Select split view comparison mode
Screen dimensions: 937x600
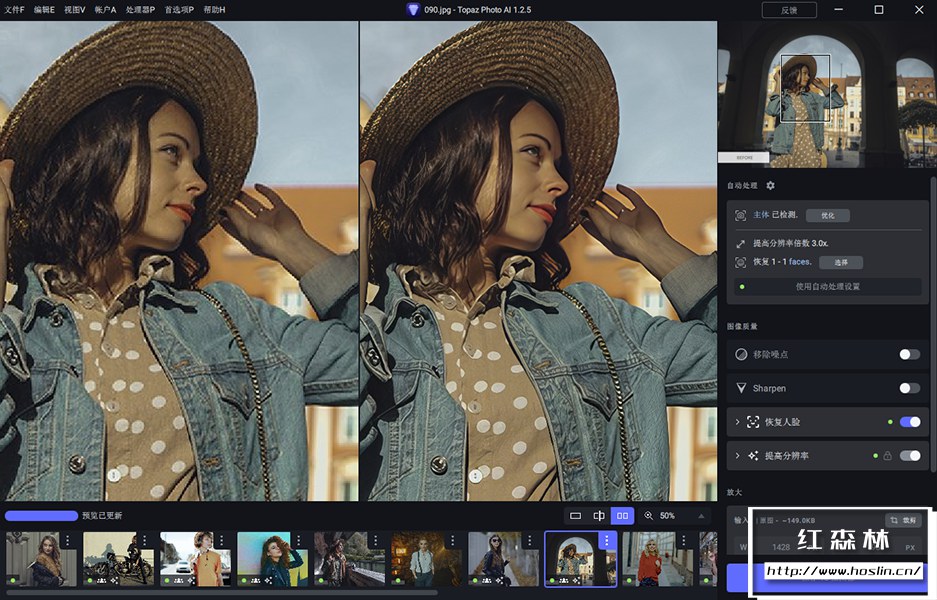(x=599, y=516)
